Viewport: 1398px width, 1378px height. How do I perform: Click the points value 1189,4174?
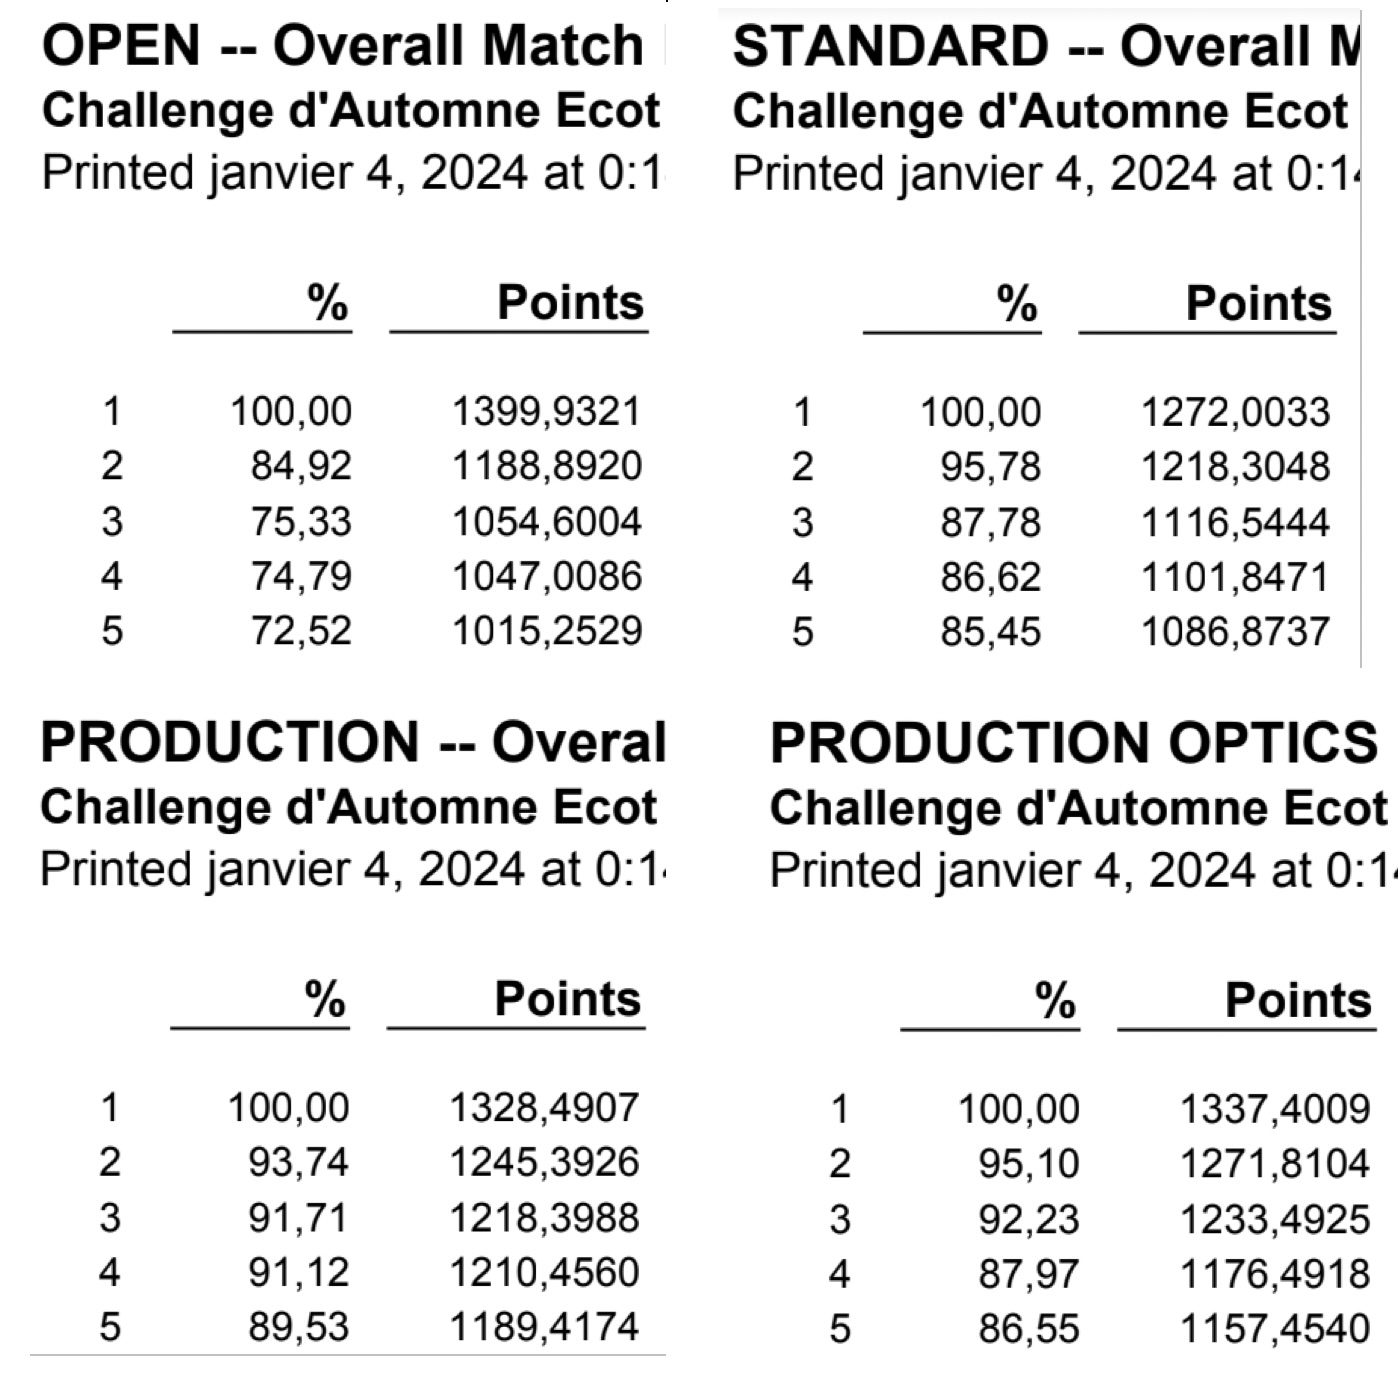[x=543, y=1327]
